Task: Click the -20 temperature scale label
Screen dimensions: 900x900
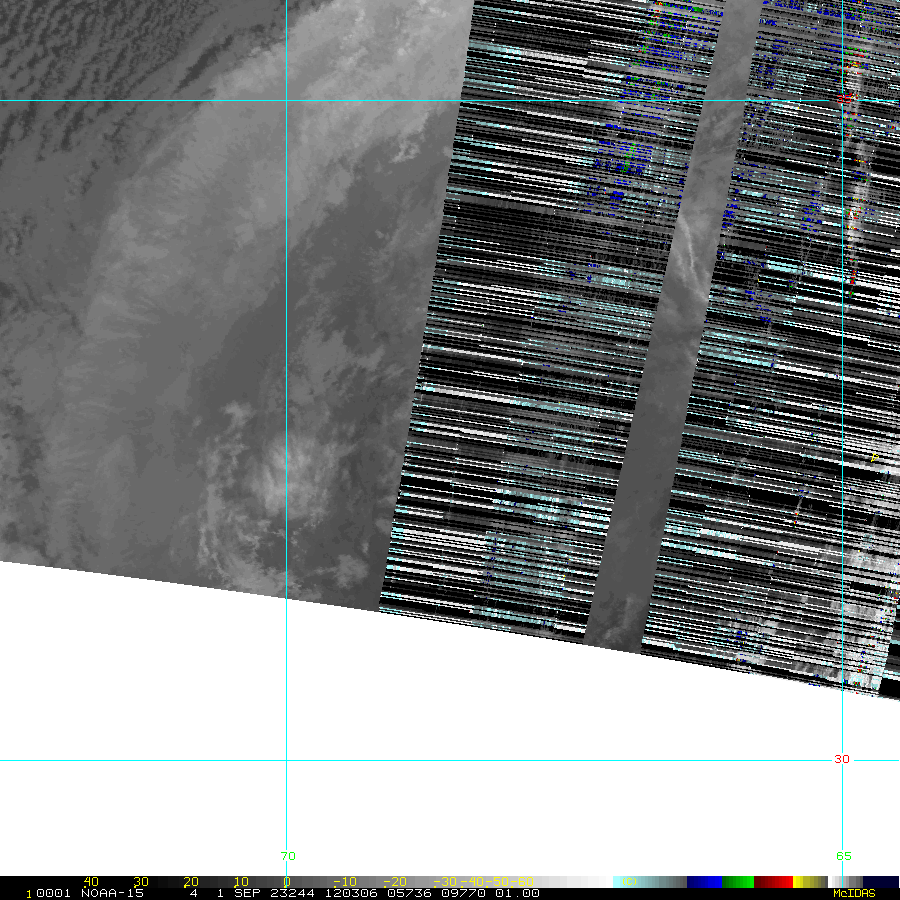Action: coord(392,882)
